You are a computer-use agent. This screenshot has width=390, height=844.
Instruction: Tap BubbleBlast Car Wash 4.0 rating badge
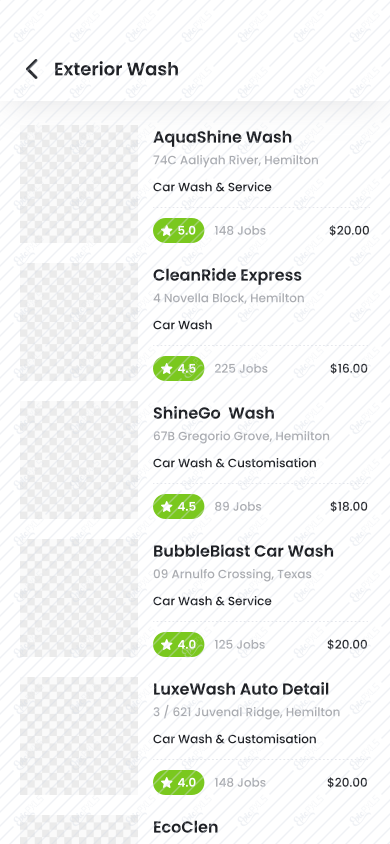(x=179, y=644)
